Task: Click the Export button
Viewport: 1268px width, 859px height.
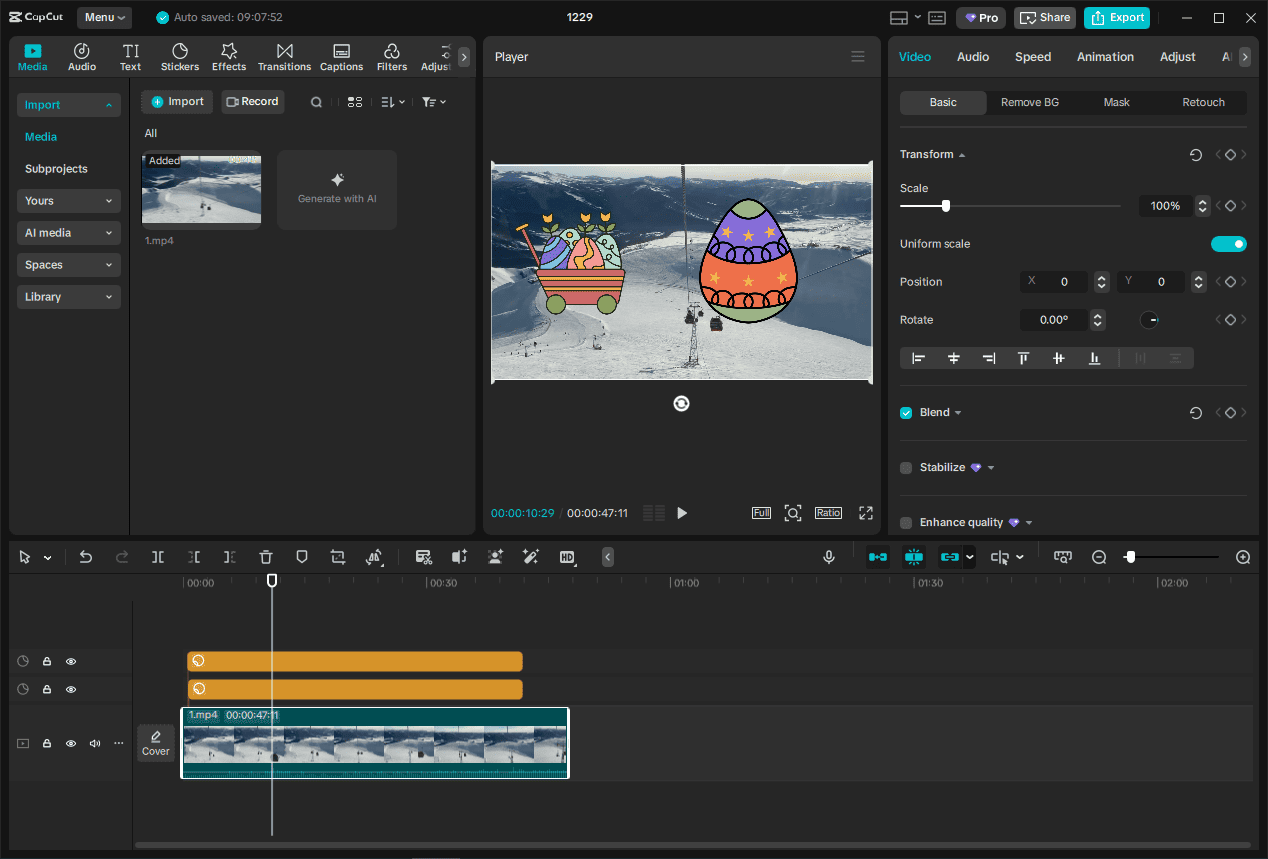Action: 1116,17
